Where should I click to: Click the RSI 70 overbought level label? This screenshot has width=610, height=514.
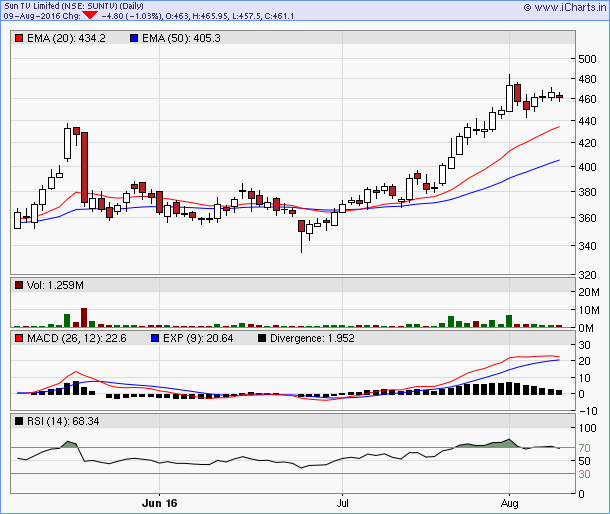click(x=584, y=448)
